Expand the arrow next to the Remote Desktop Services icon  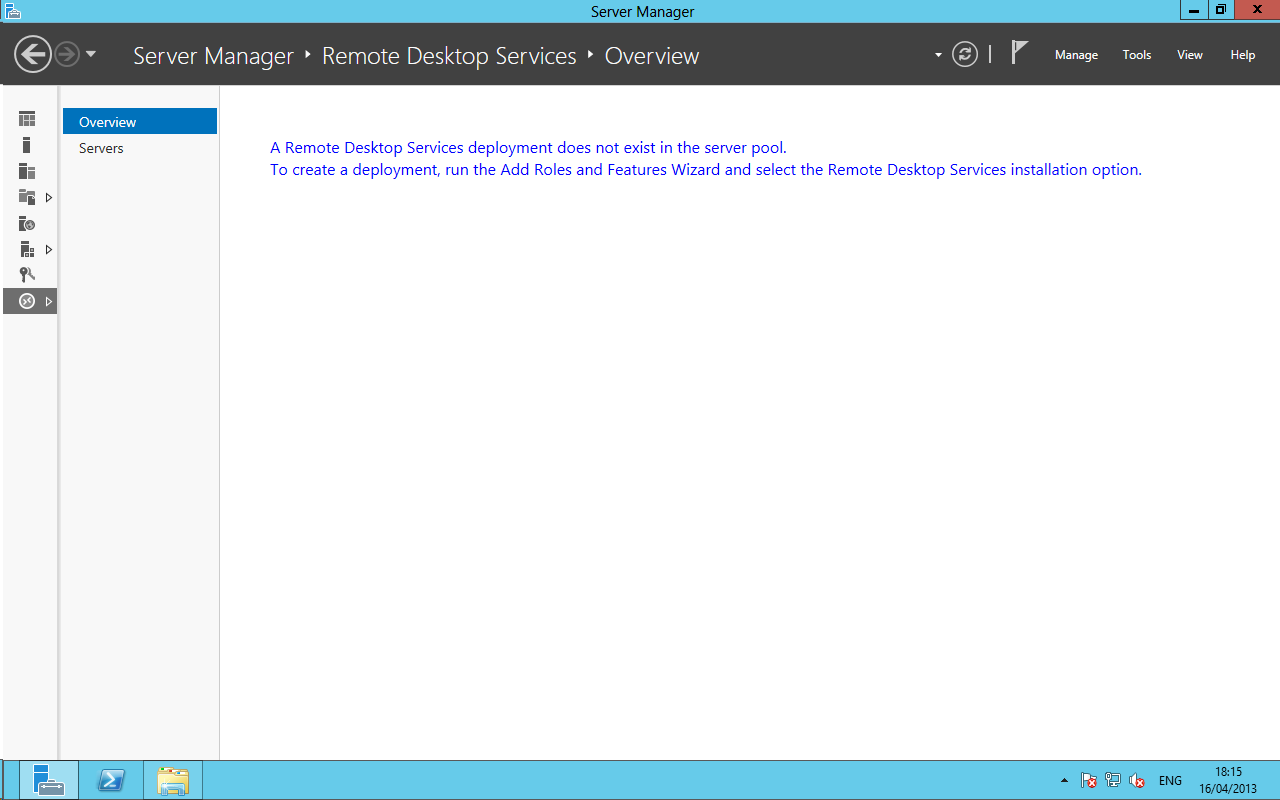pos(48,301)
